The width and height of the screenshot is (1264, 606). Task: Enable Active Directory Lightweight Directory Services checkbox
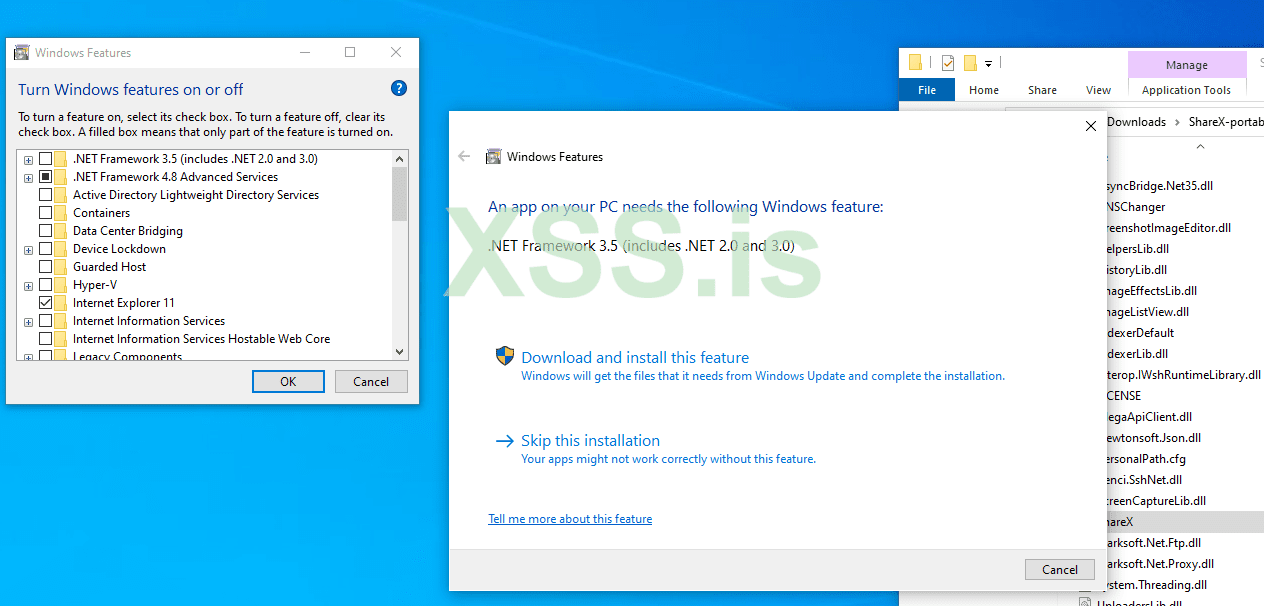click(45, 195)
